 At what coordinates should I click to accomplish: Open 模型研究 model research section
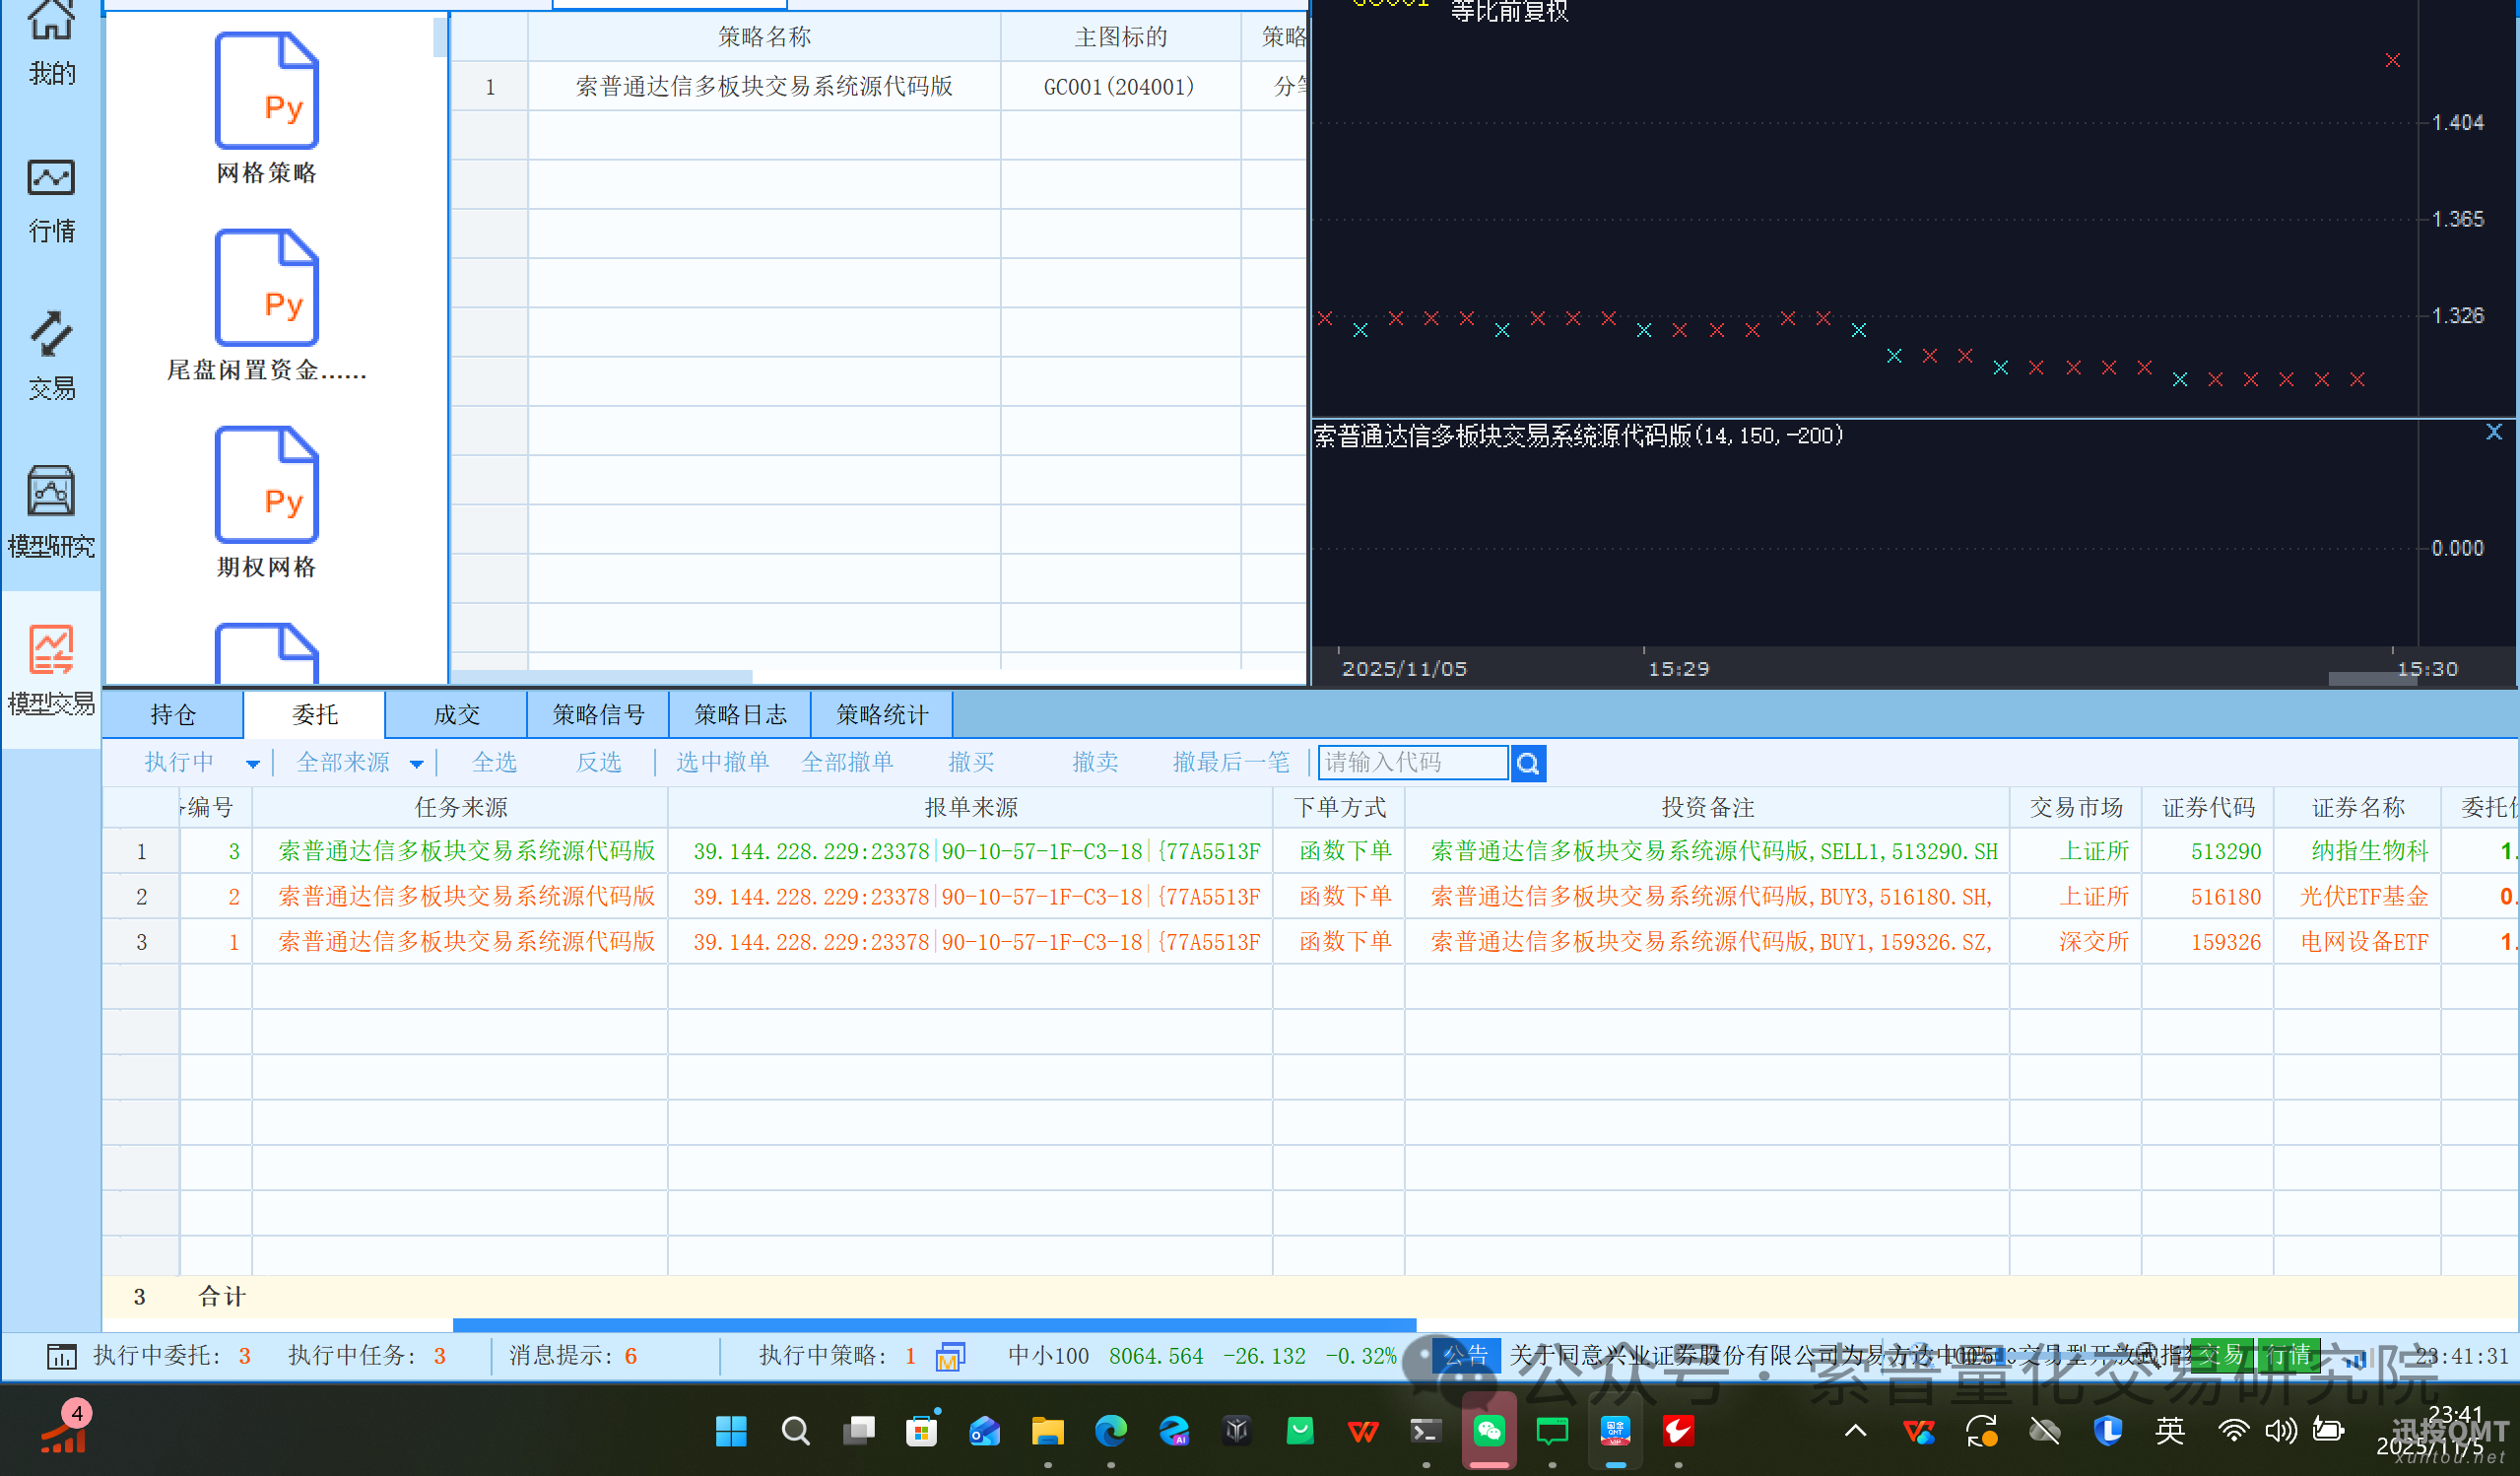pos(50,515)
